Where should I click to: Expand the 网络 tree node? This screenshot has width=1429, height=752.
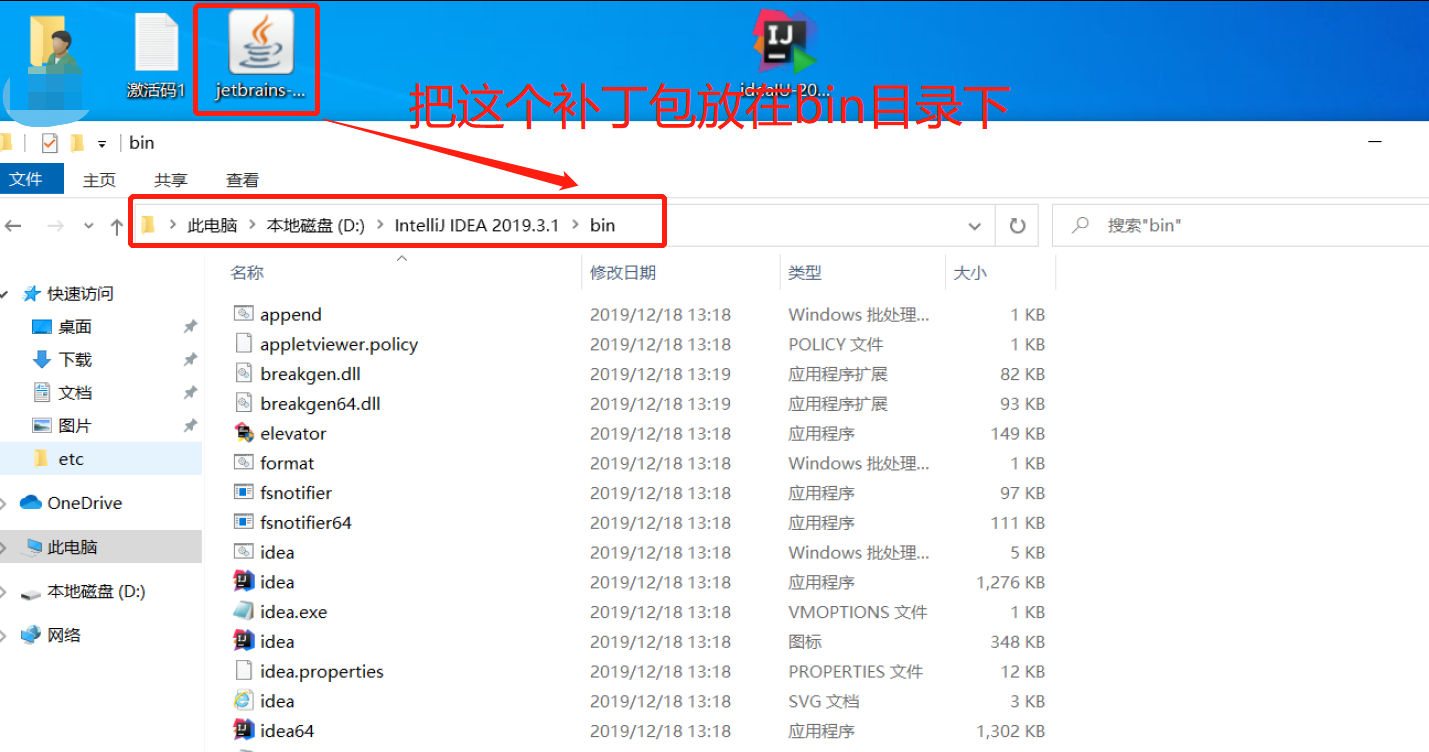click(5, 635)
